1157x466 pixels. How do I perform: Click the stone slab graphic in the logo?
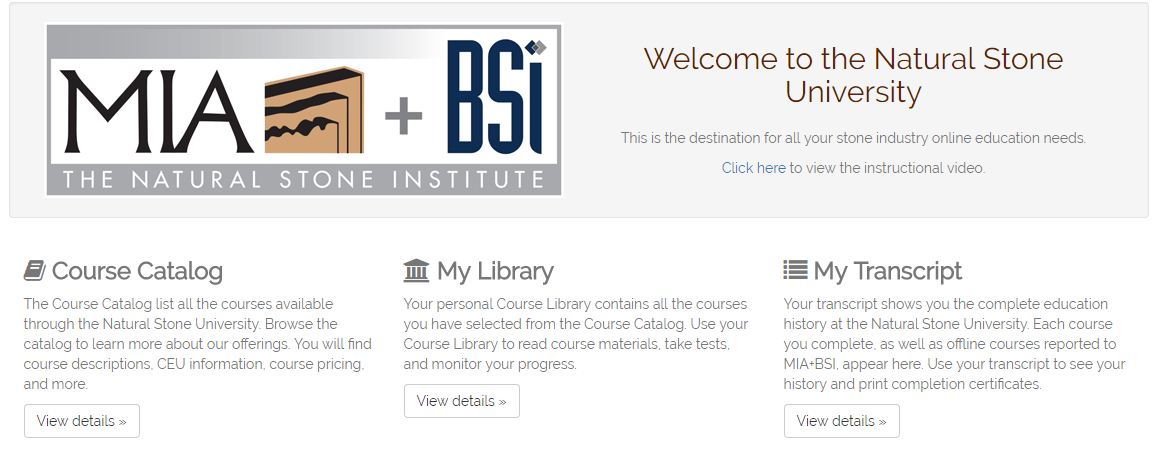coord(314,110)
